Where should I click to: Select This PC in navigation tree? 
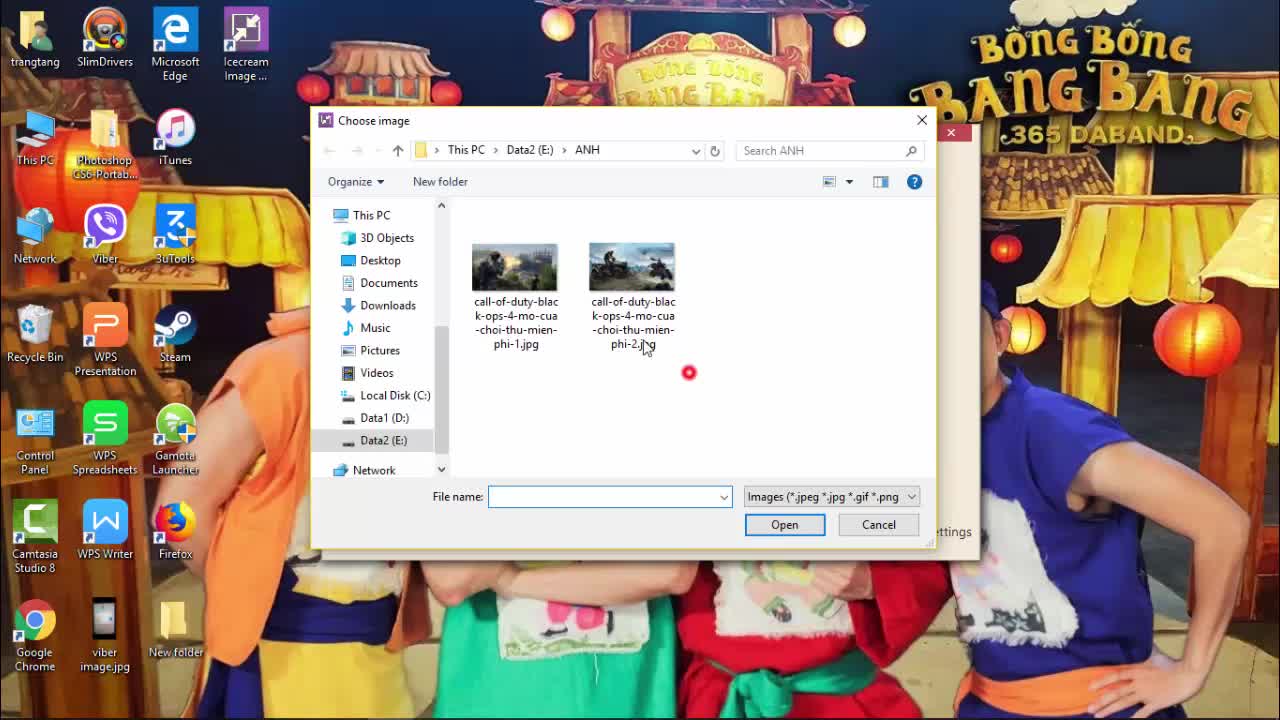coord(371,215)
